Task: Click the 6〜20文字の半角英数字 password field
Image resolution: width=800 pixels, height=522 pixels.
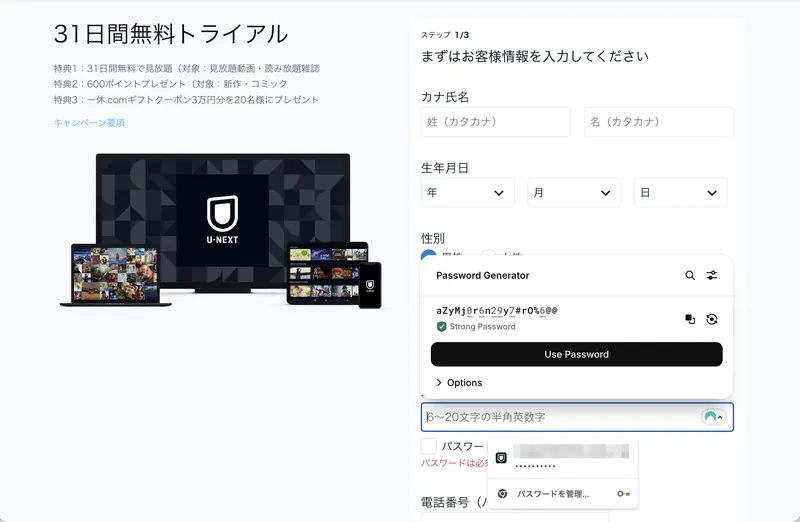Action: (577, 417)
